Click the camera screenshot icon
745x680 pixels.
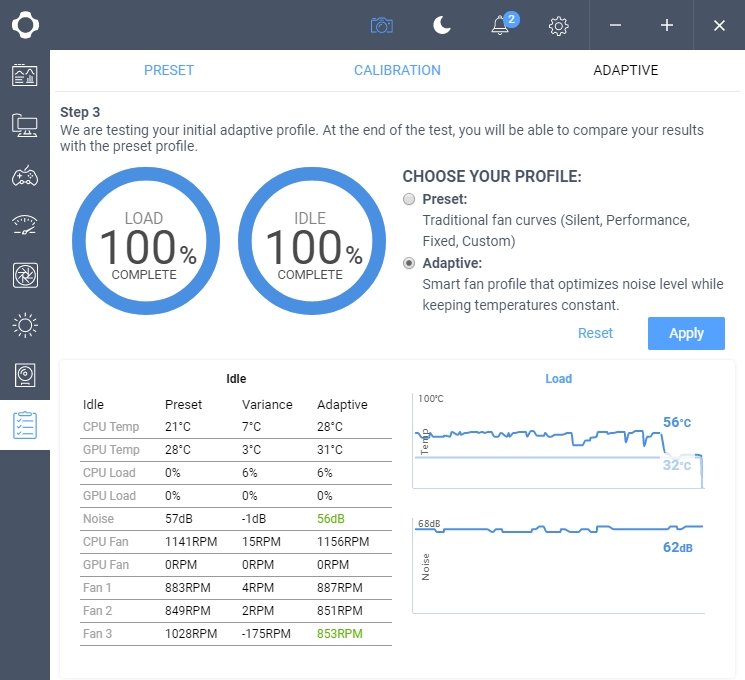(381, 25)
